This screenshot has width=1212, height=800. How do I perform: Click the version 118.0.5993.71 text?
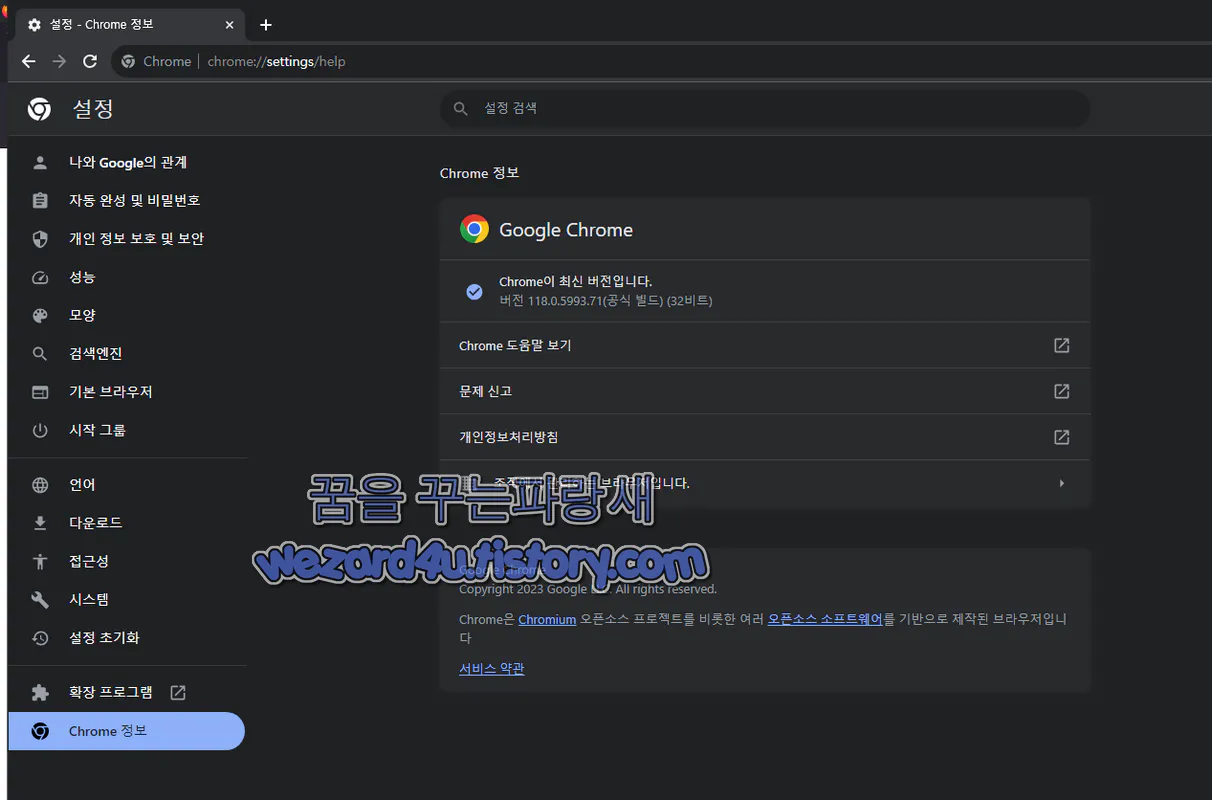pos(606,300)
